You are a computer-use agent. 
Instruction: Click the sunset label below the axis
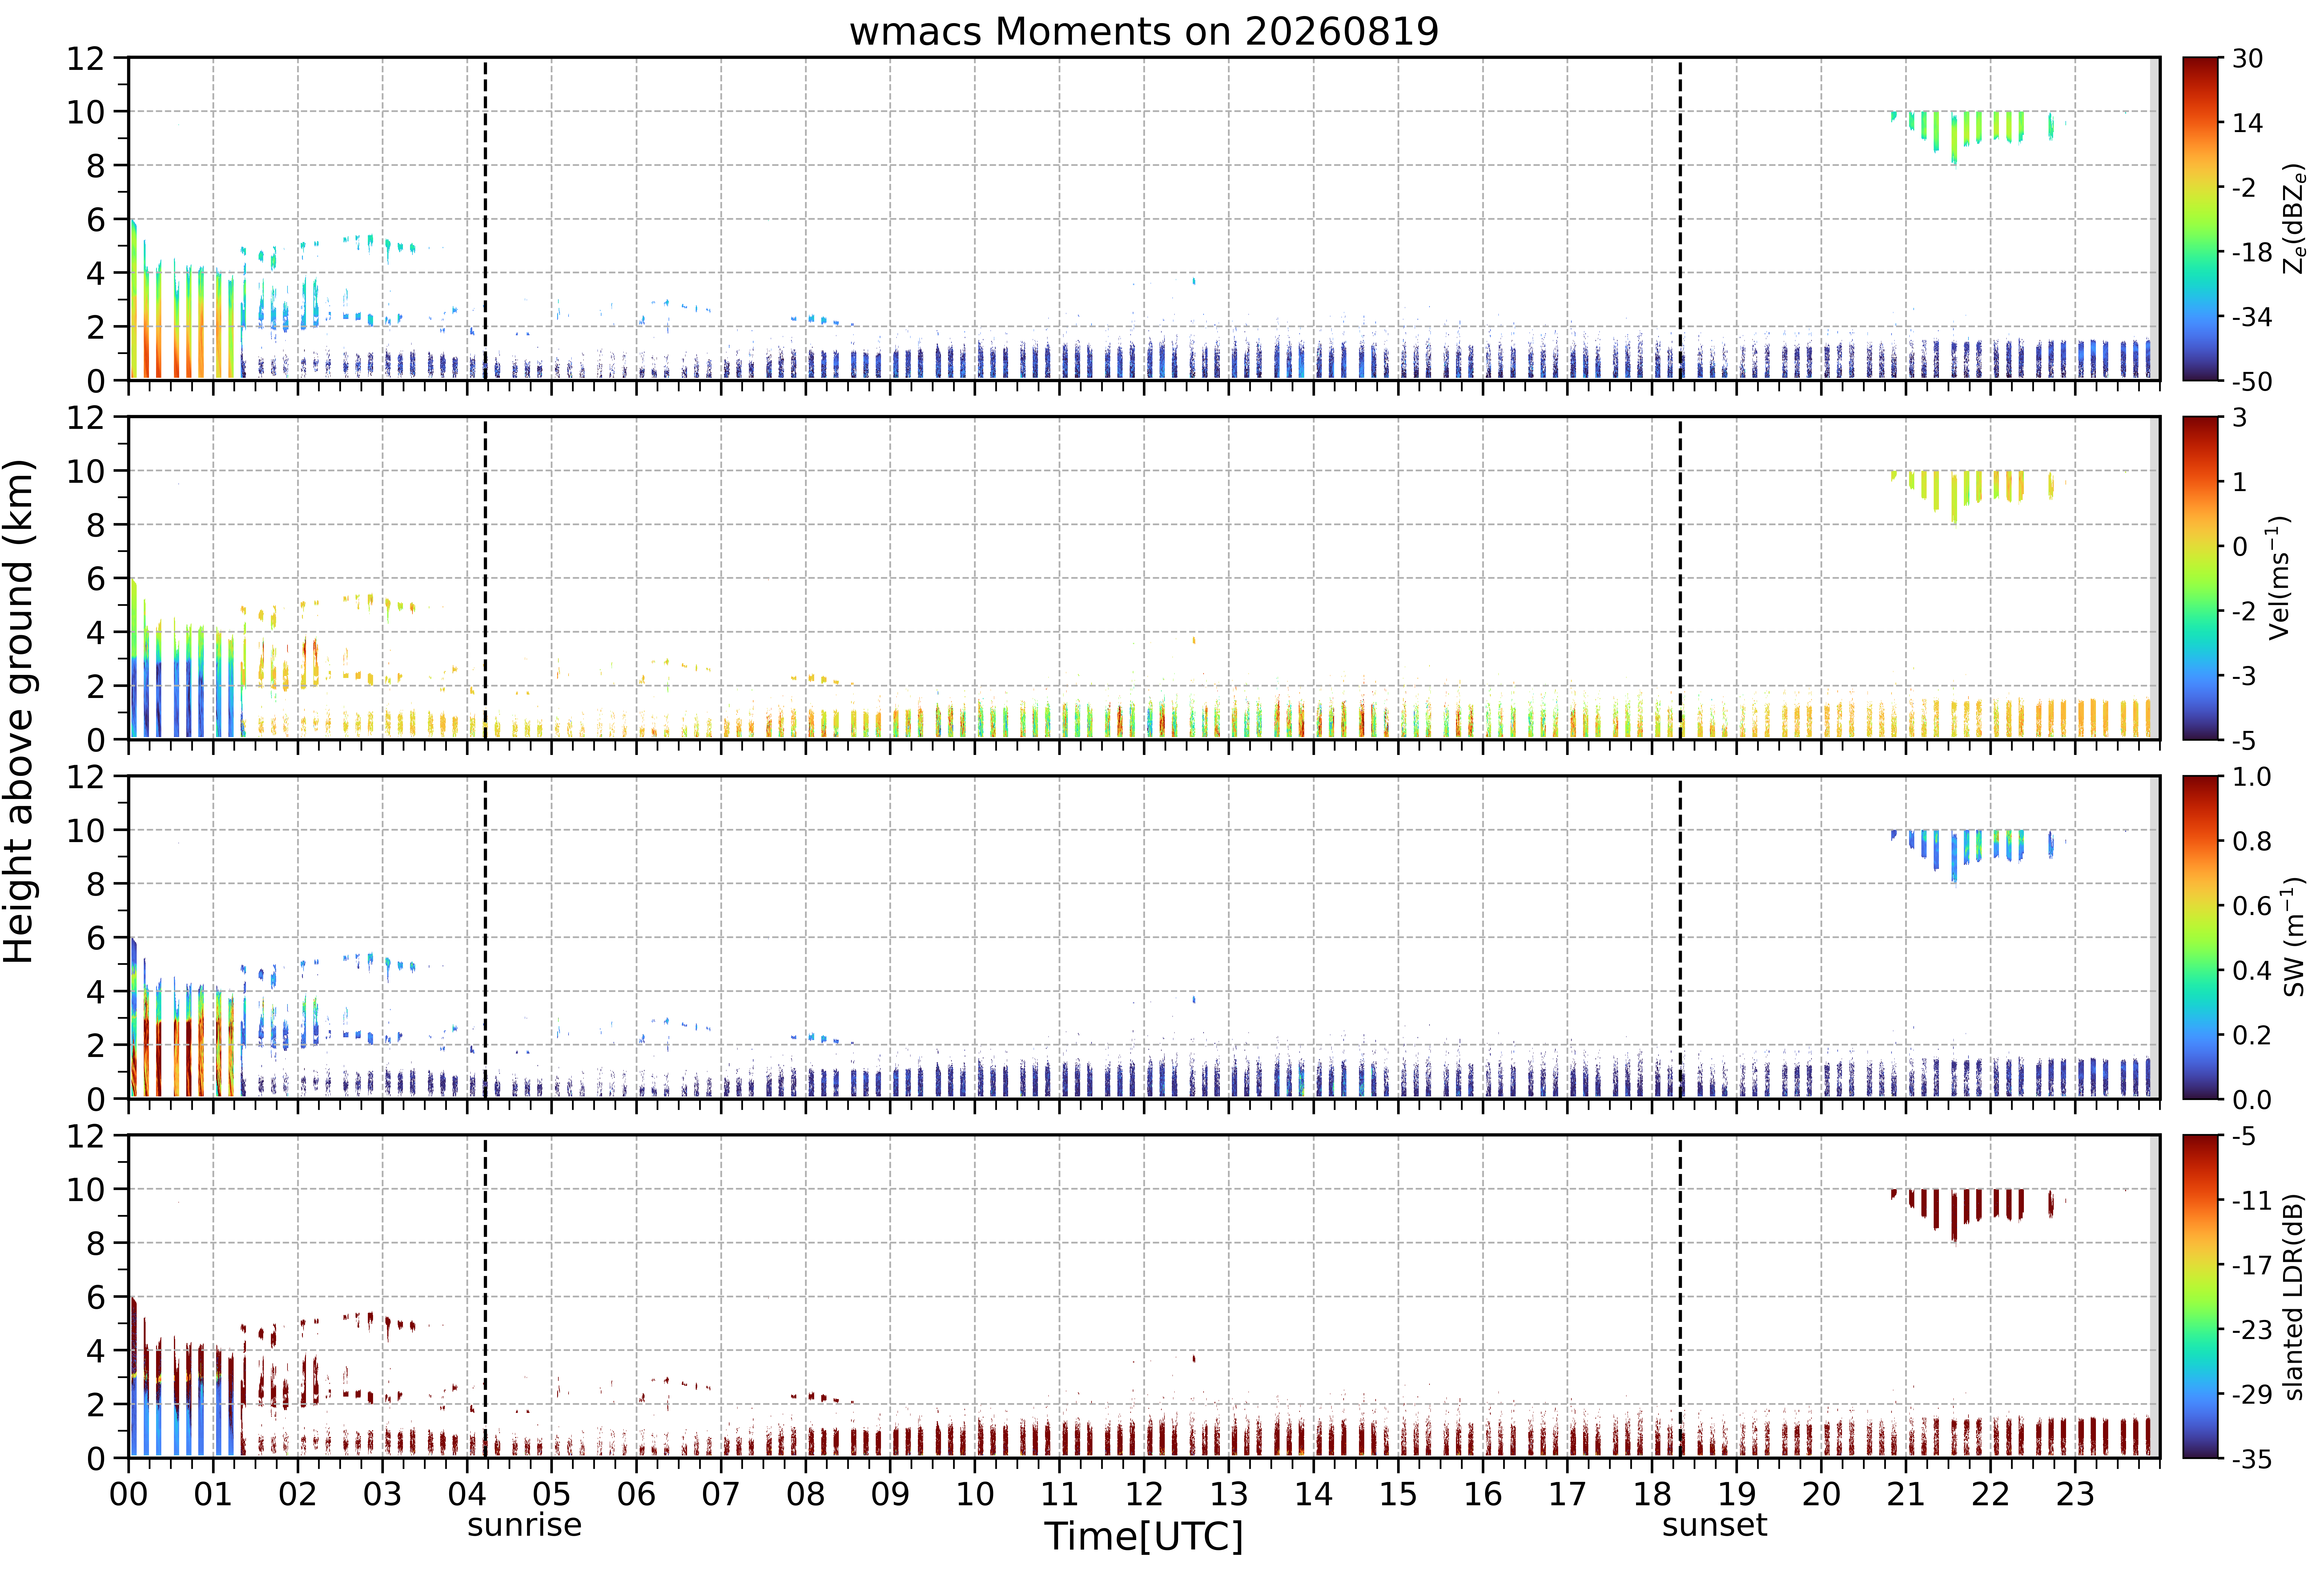coord(1714,1525)
